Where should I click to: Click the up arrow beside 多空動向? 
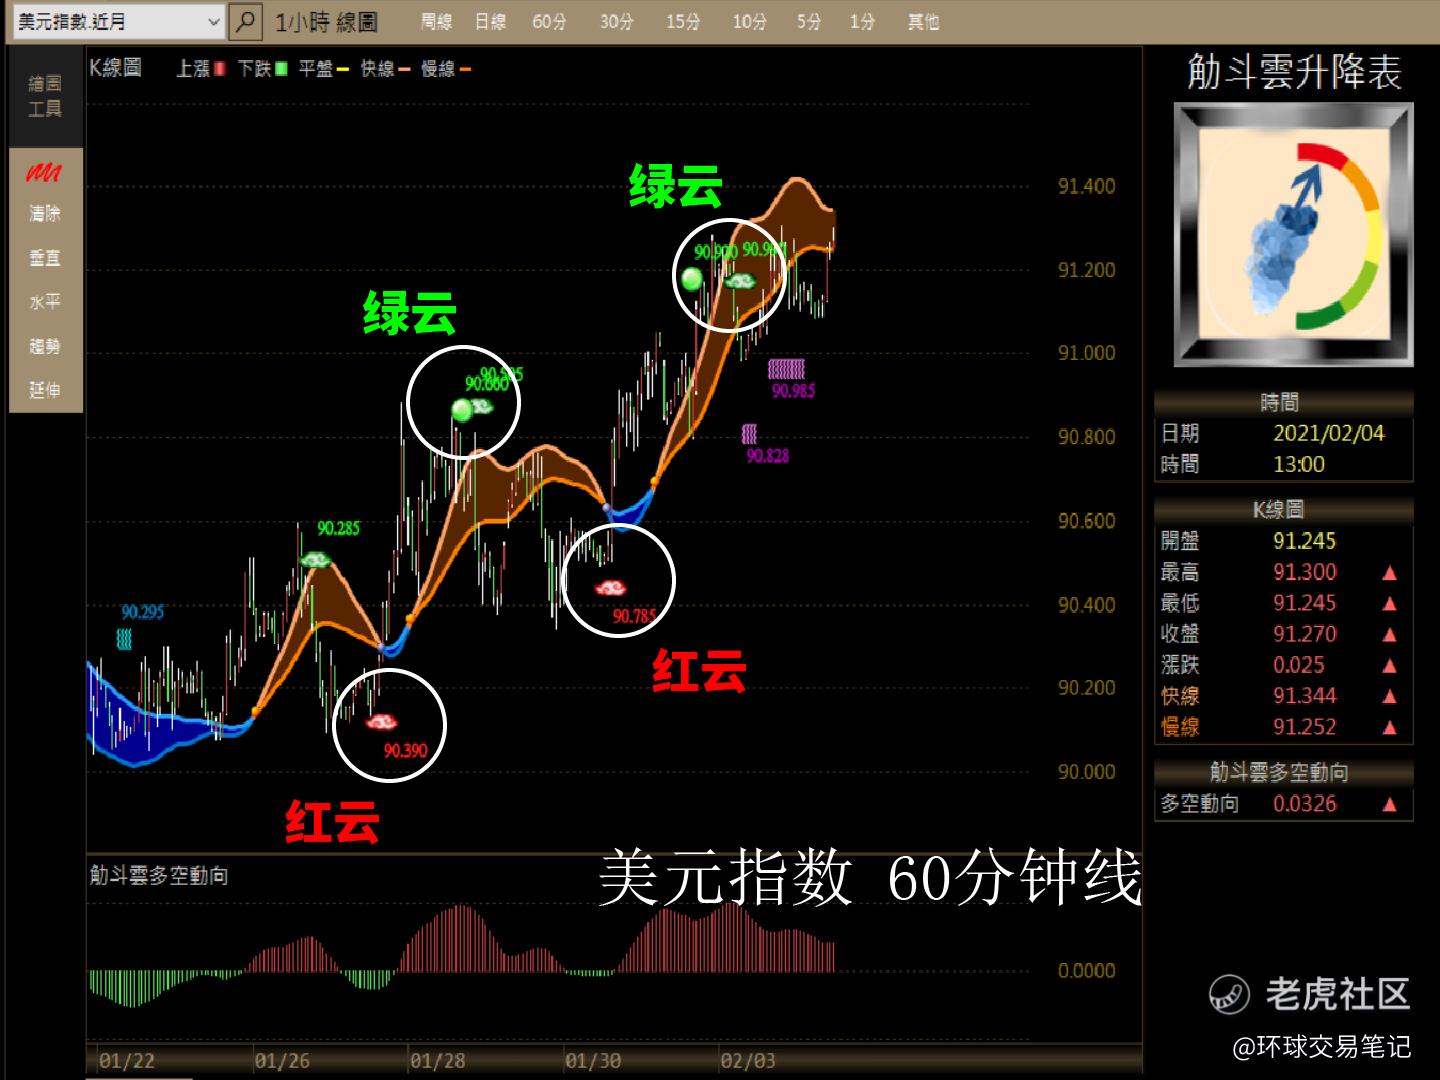[1389, 804]
